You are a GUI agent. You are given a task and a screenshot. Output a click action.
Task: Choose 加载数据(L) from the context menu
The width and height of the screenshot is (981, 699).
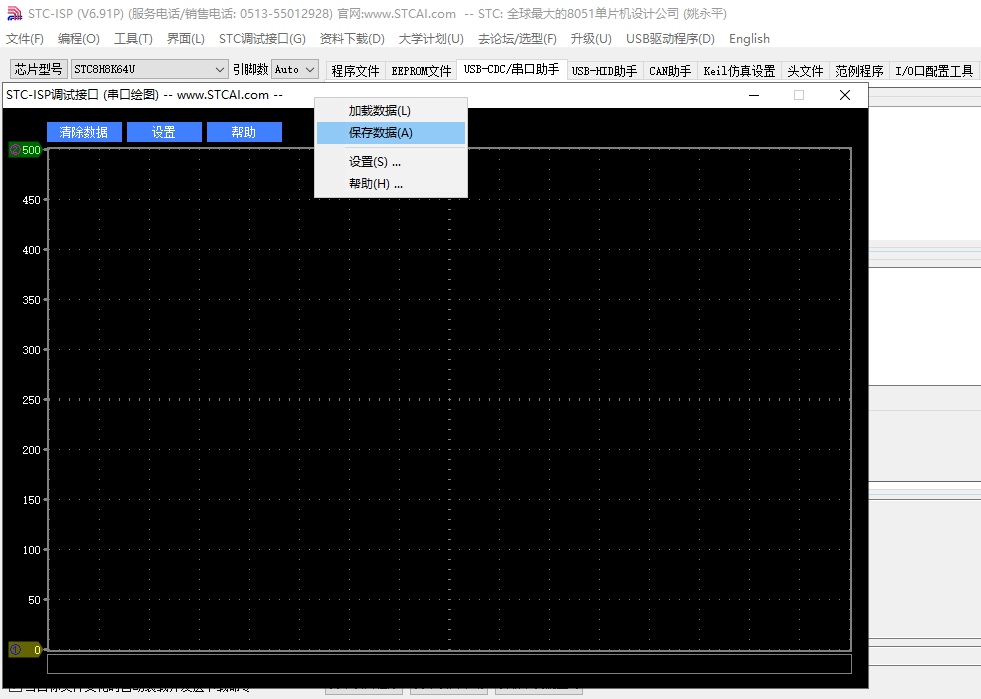(379, 111)
